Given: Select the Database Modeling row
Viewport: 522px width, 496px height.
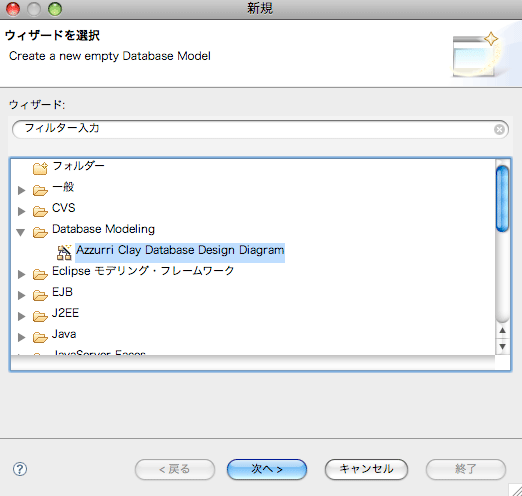Looking at the screenshot, I should pos(103,229).
